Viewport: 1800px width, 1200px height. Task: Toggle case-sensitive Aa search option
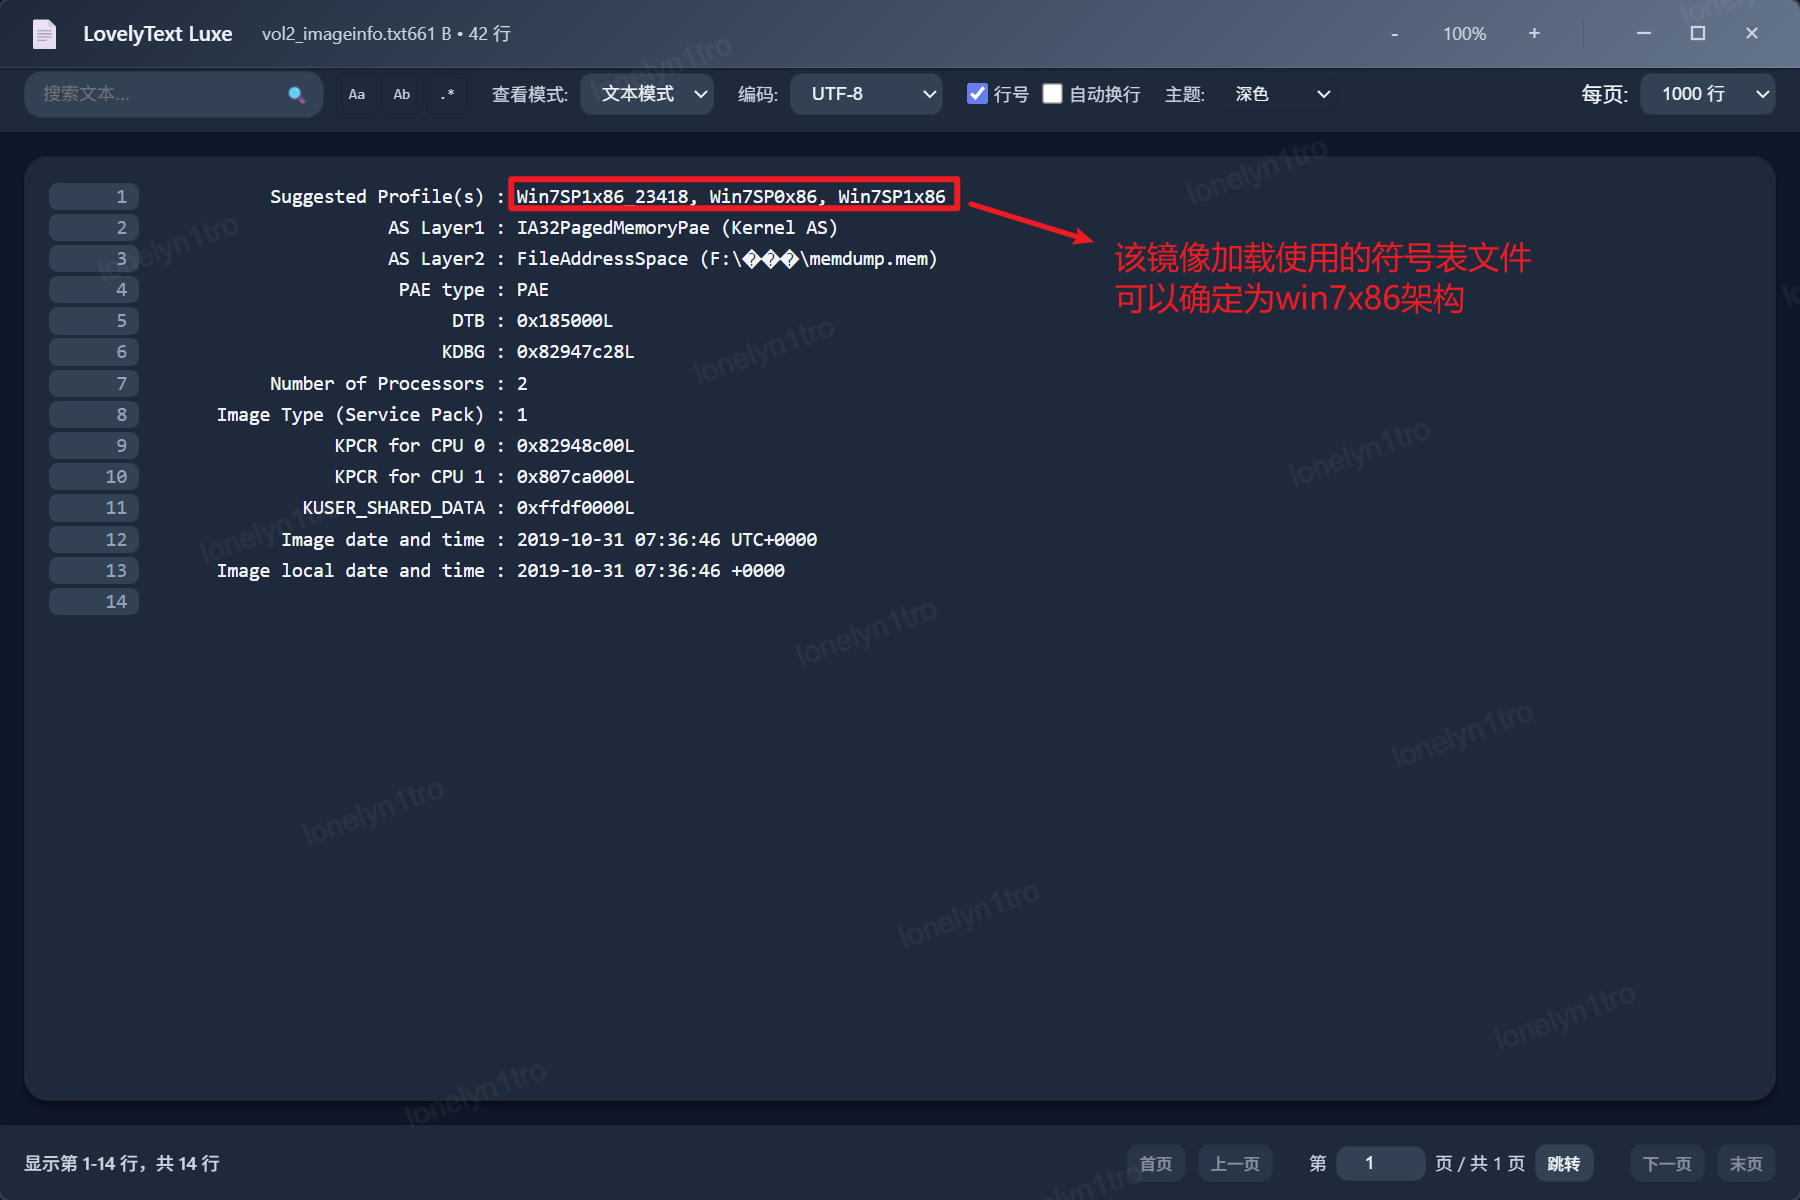click(357, 95)
